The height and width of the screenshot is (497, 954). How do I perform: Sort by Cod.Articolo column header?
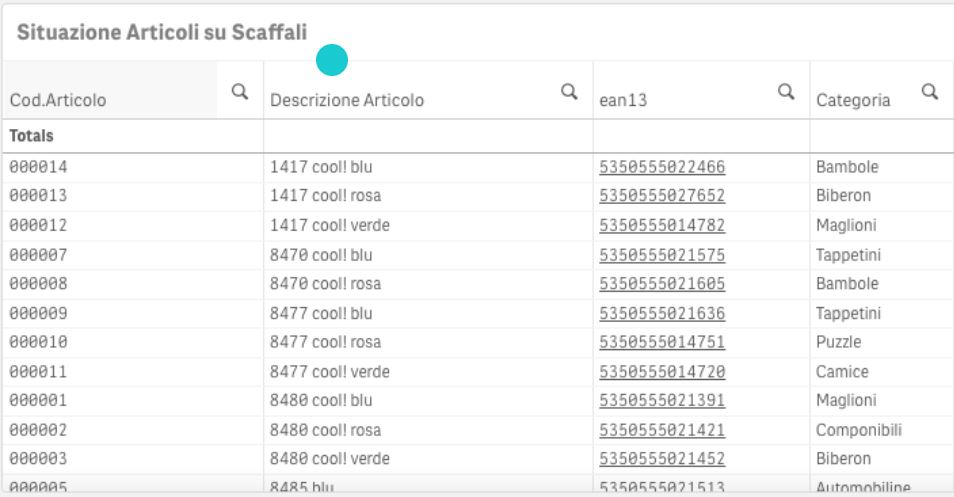(x=58, y=100)
